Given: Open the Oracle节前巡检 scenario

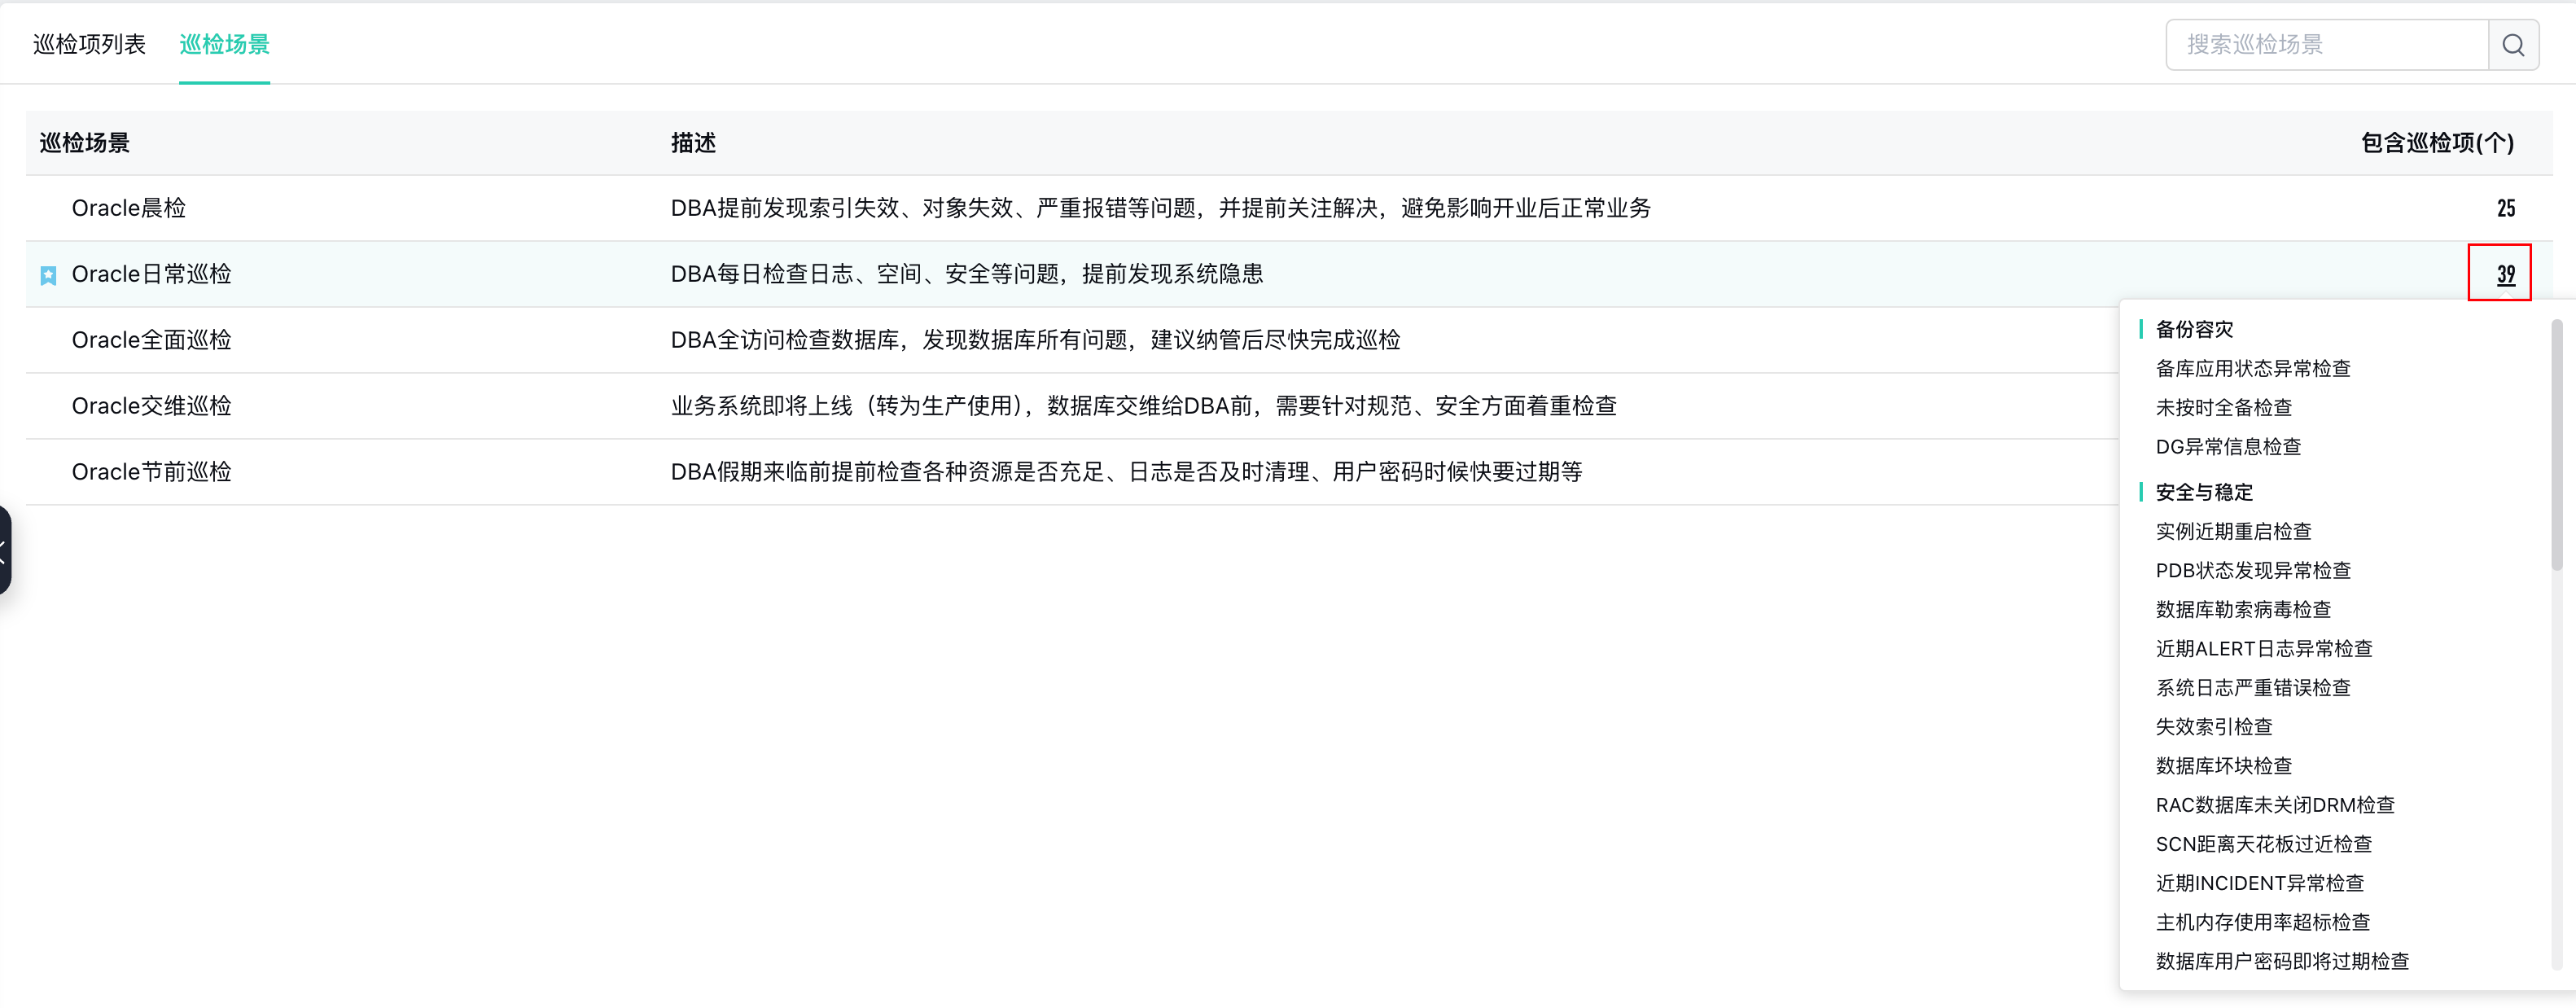Looking at the screenshot, I should [151, 473].
